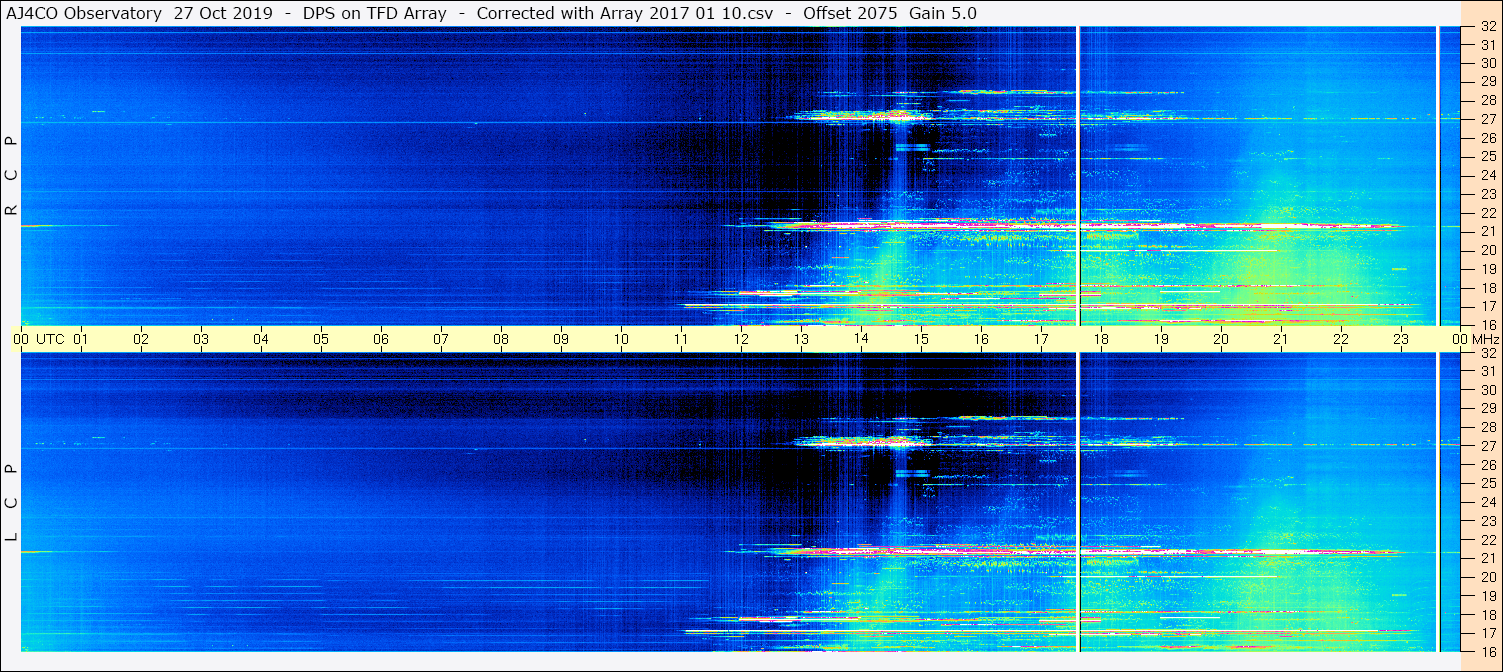
Task: Click the vertical 'L C P' panel label
Action: click(12, 502)
